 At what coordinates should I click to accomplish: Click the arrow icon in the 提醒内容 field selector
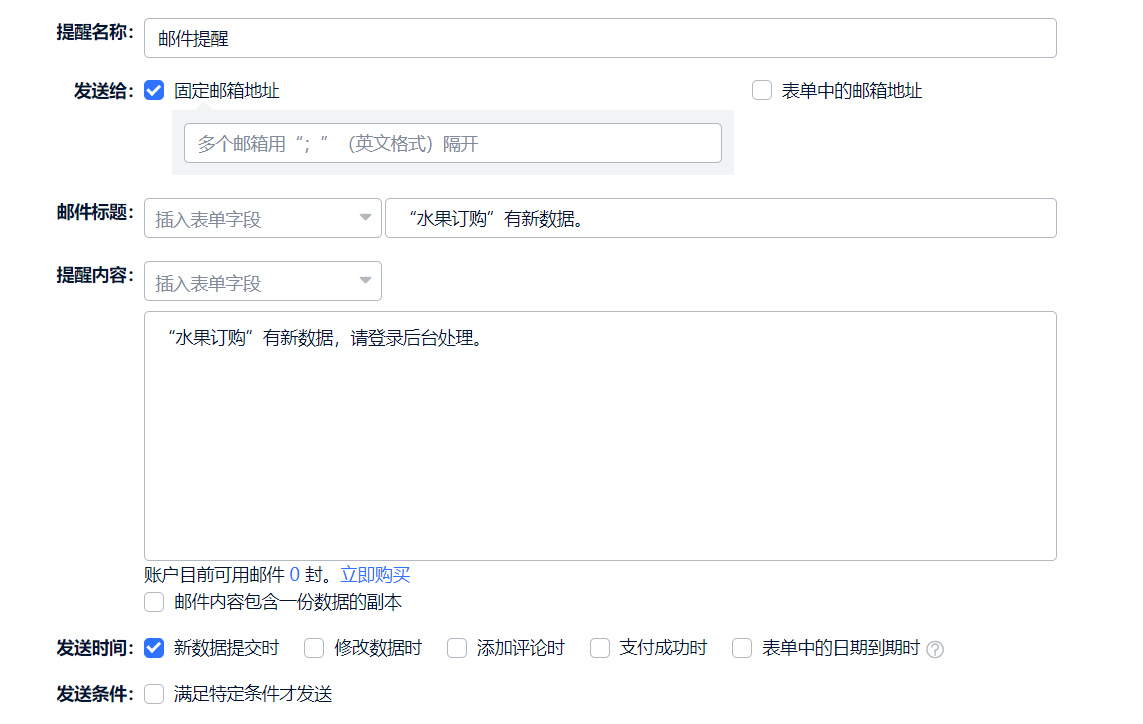pos(365,282)
